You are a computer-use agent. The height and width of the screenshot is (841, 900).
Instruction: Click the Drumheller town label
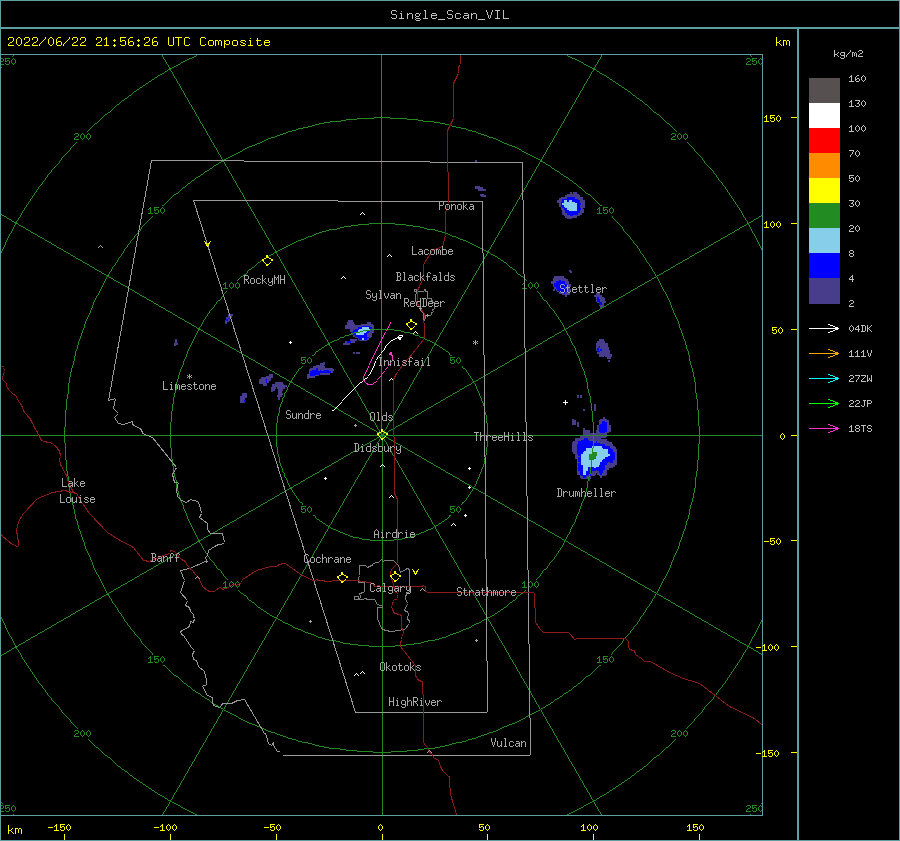(x=586, y=493)
